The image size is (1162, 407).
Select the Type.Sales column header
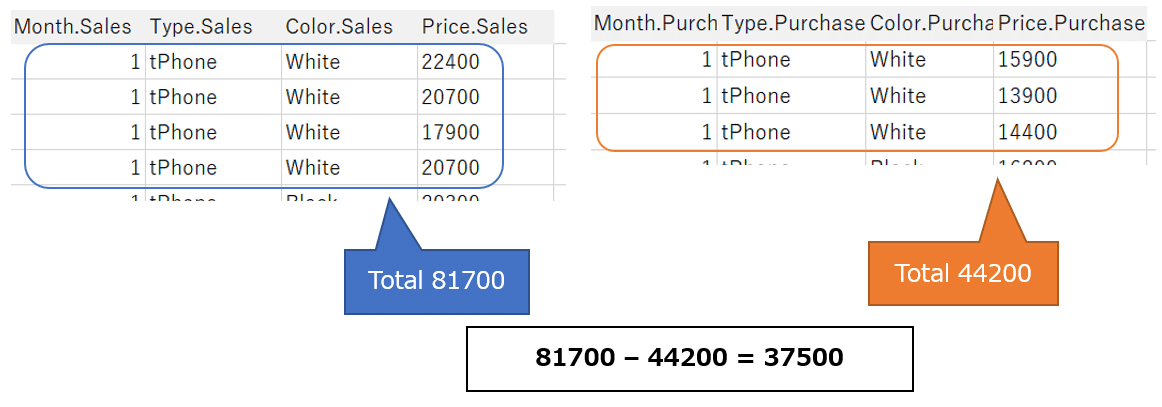(213, 27)
